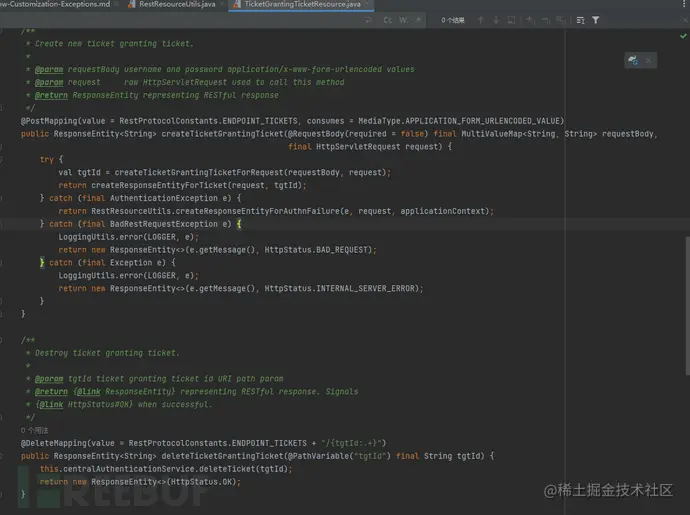The width and height of the screenshot is (690, 515).
Task: Click MediaType.APPLICATION_FORM_URLENCODED_VALUE
Action: 459,121
